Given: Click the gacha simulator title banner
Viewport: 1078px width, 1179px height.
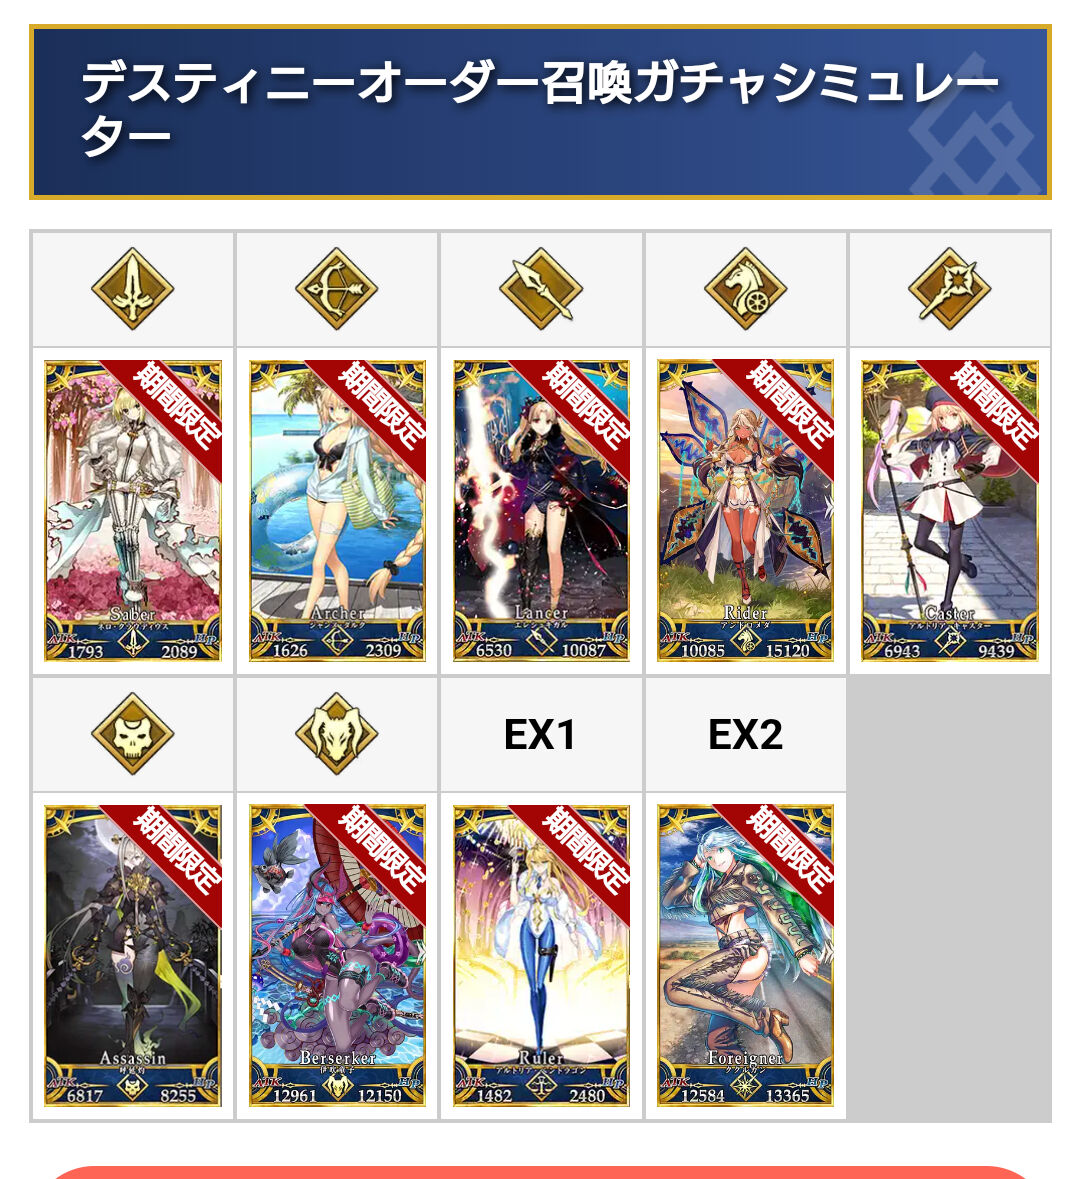Looking at the screenshot, I should 540,112.
